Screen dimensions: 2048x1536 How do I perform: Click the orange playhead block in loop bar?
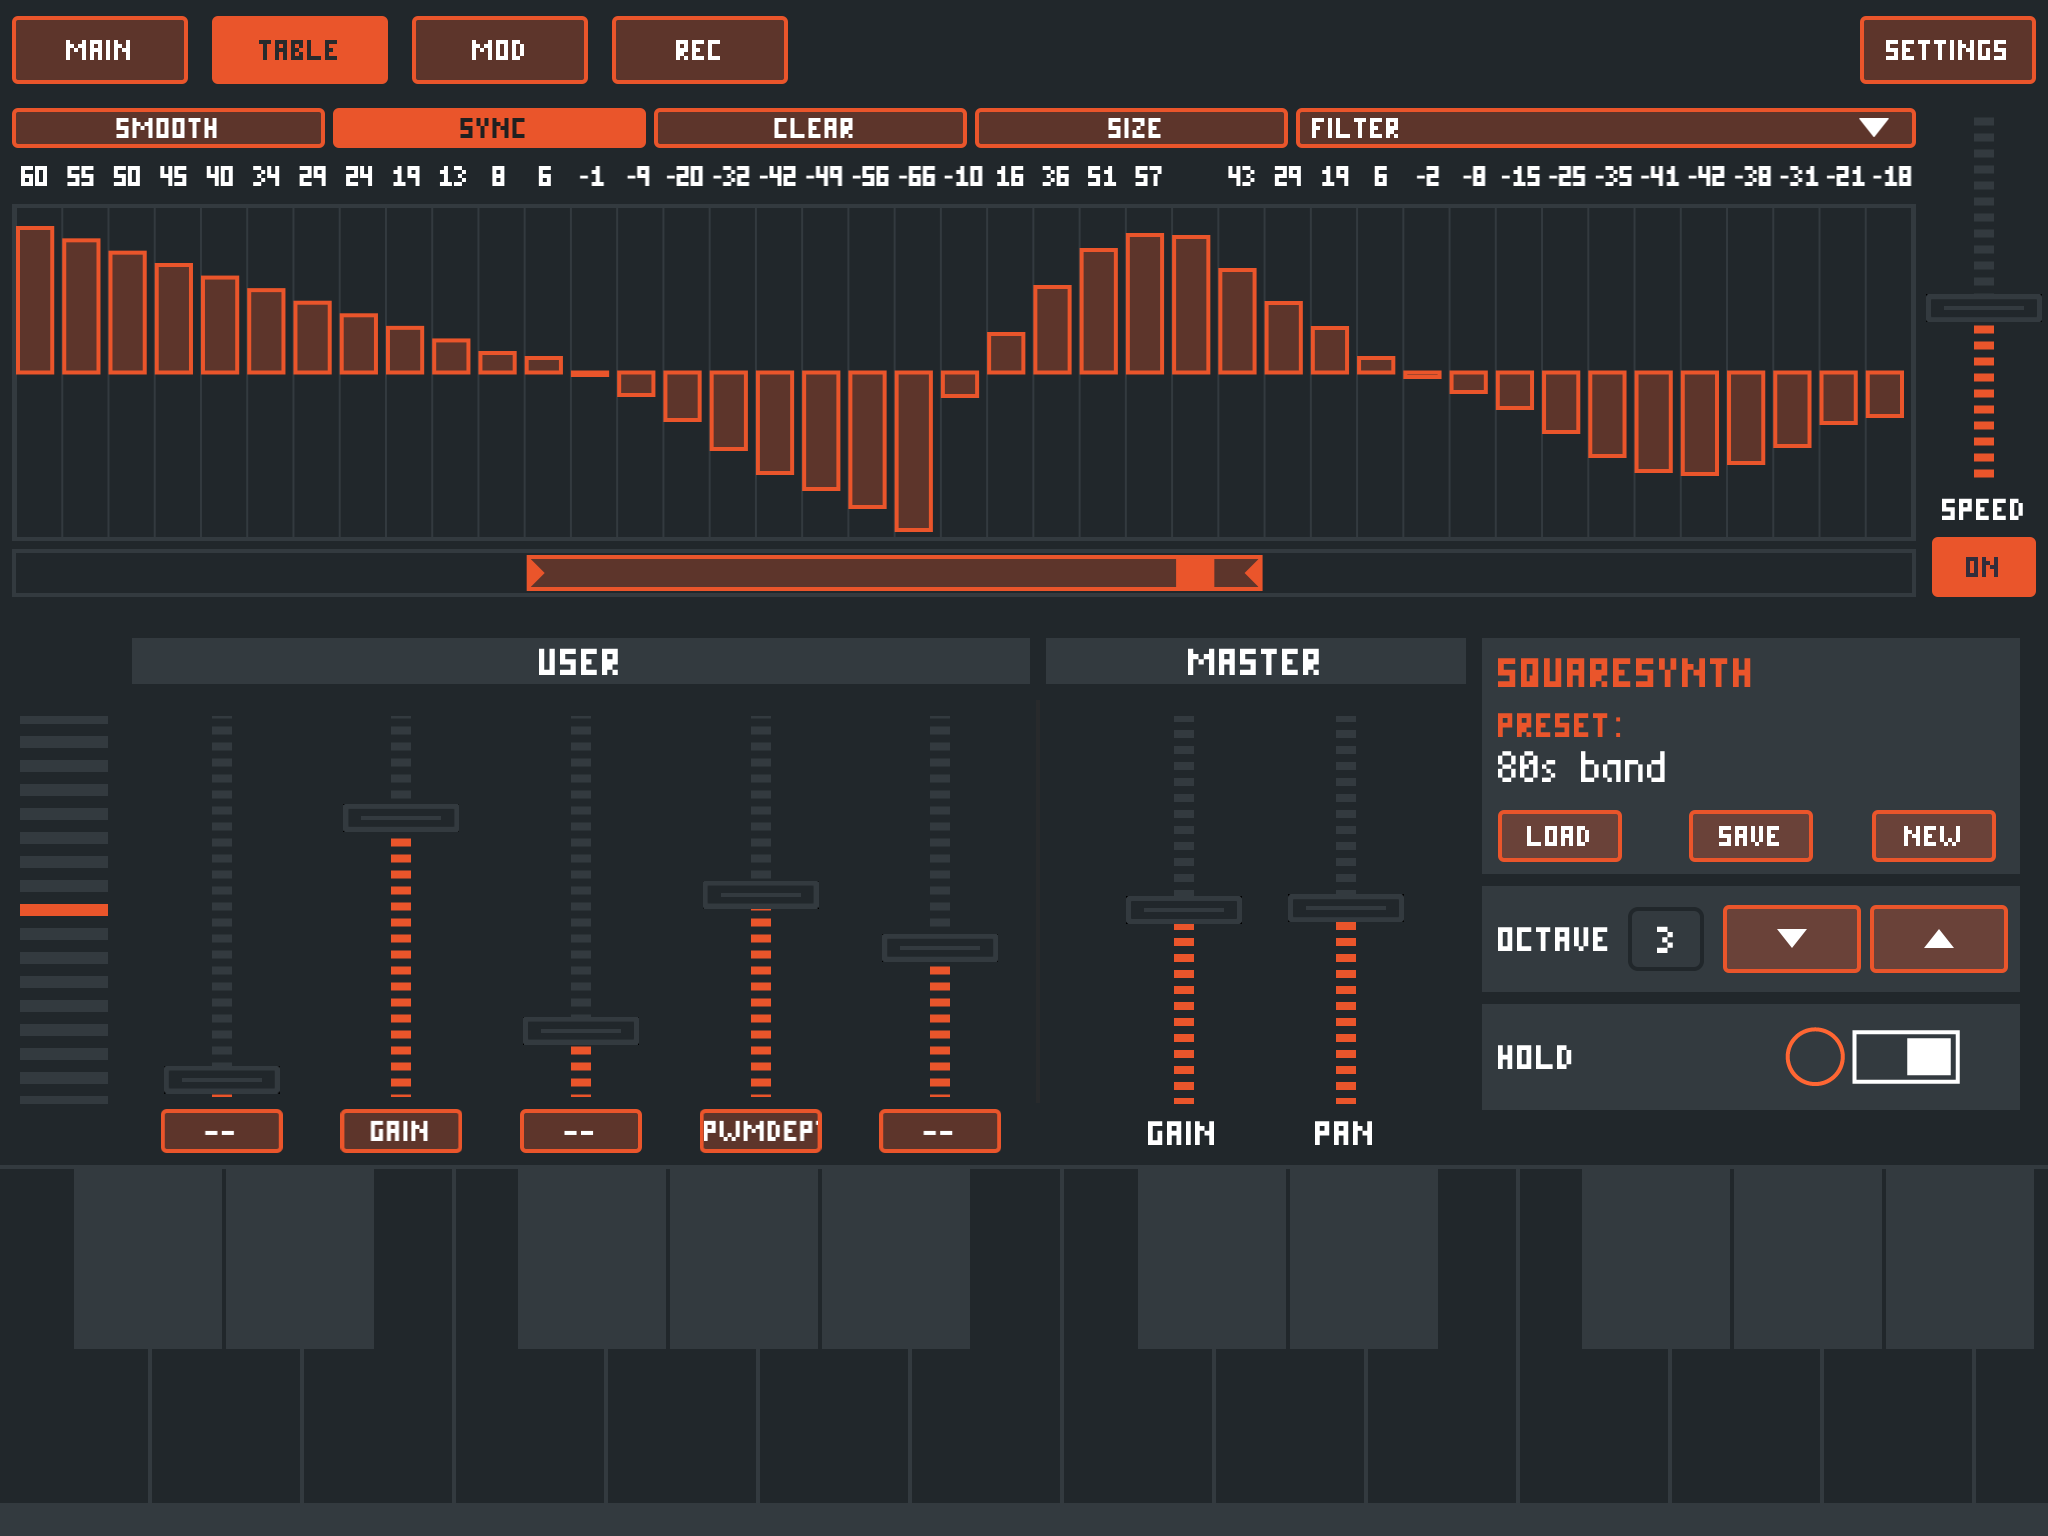[1194, 573]
